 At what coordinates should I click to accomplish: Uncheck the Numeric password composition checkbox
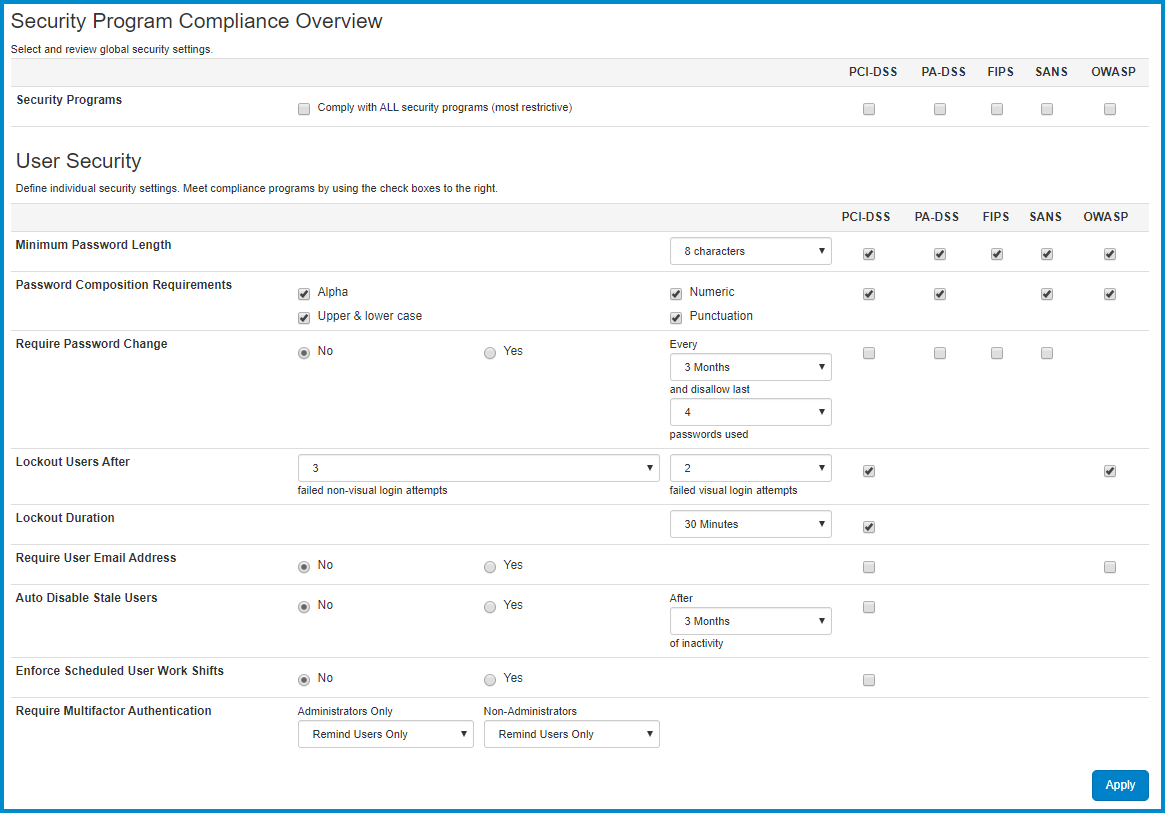pos(676,294)
